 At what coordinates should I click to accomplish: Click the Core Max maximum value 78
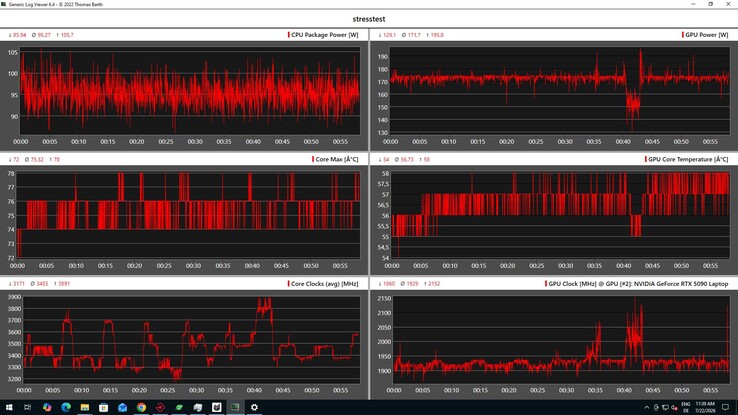57,160
